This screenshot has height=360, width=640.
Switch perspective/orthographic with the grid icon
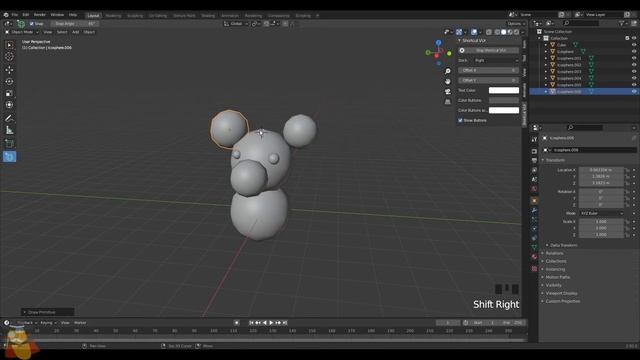[x=448, y=101]
